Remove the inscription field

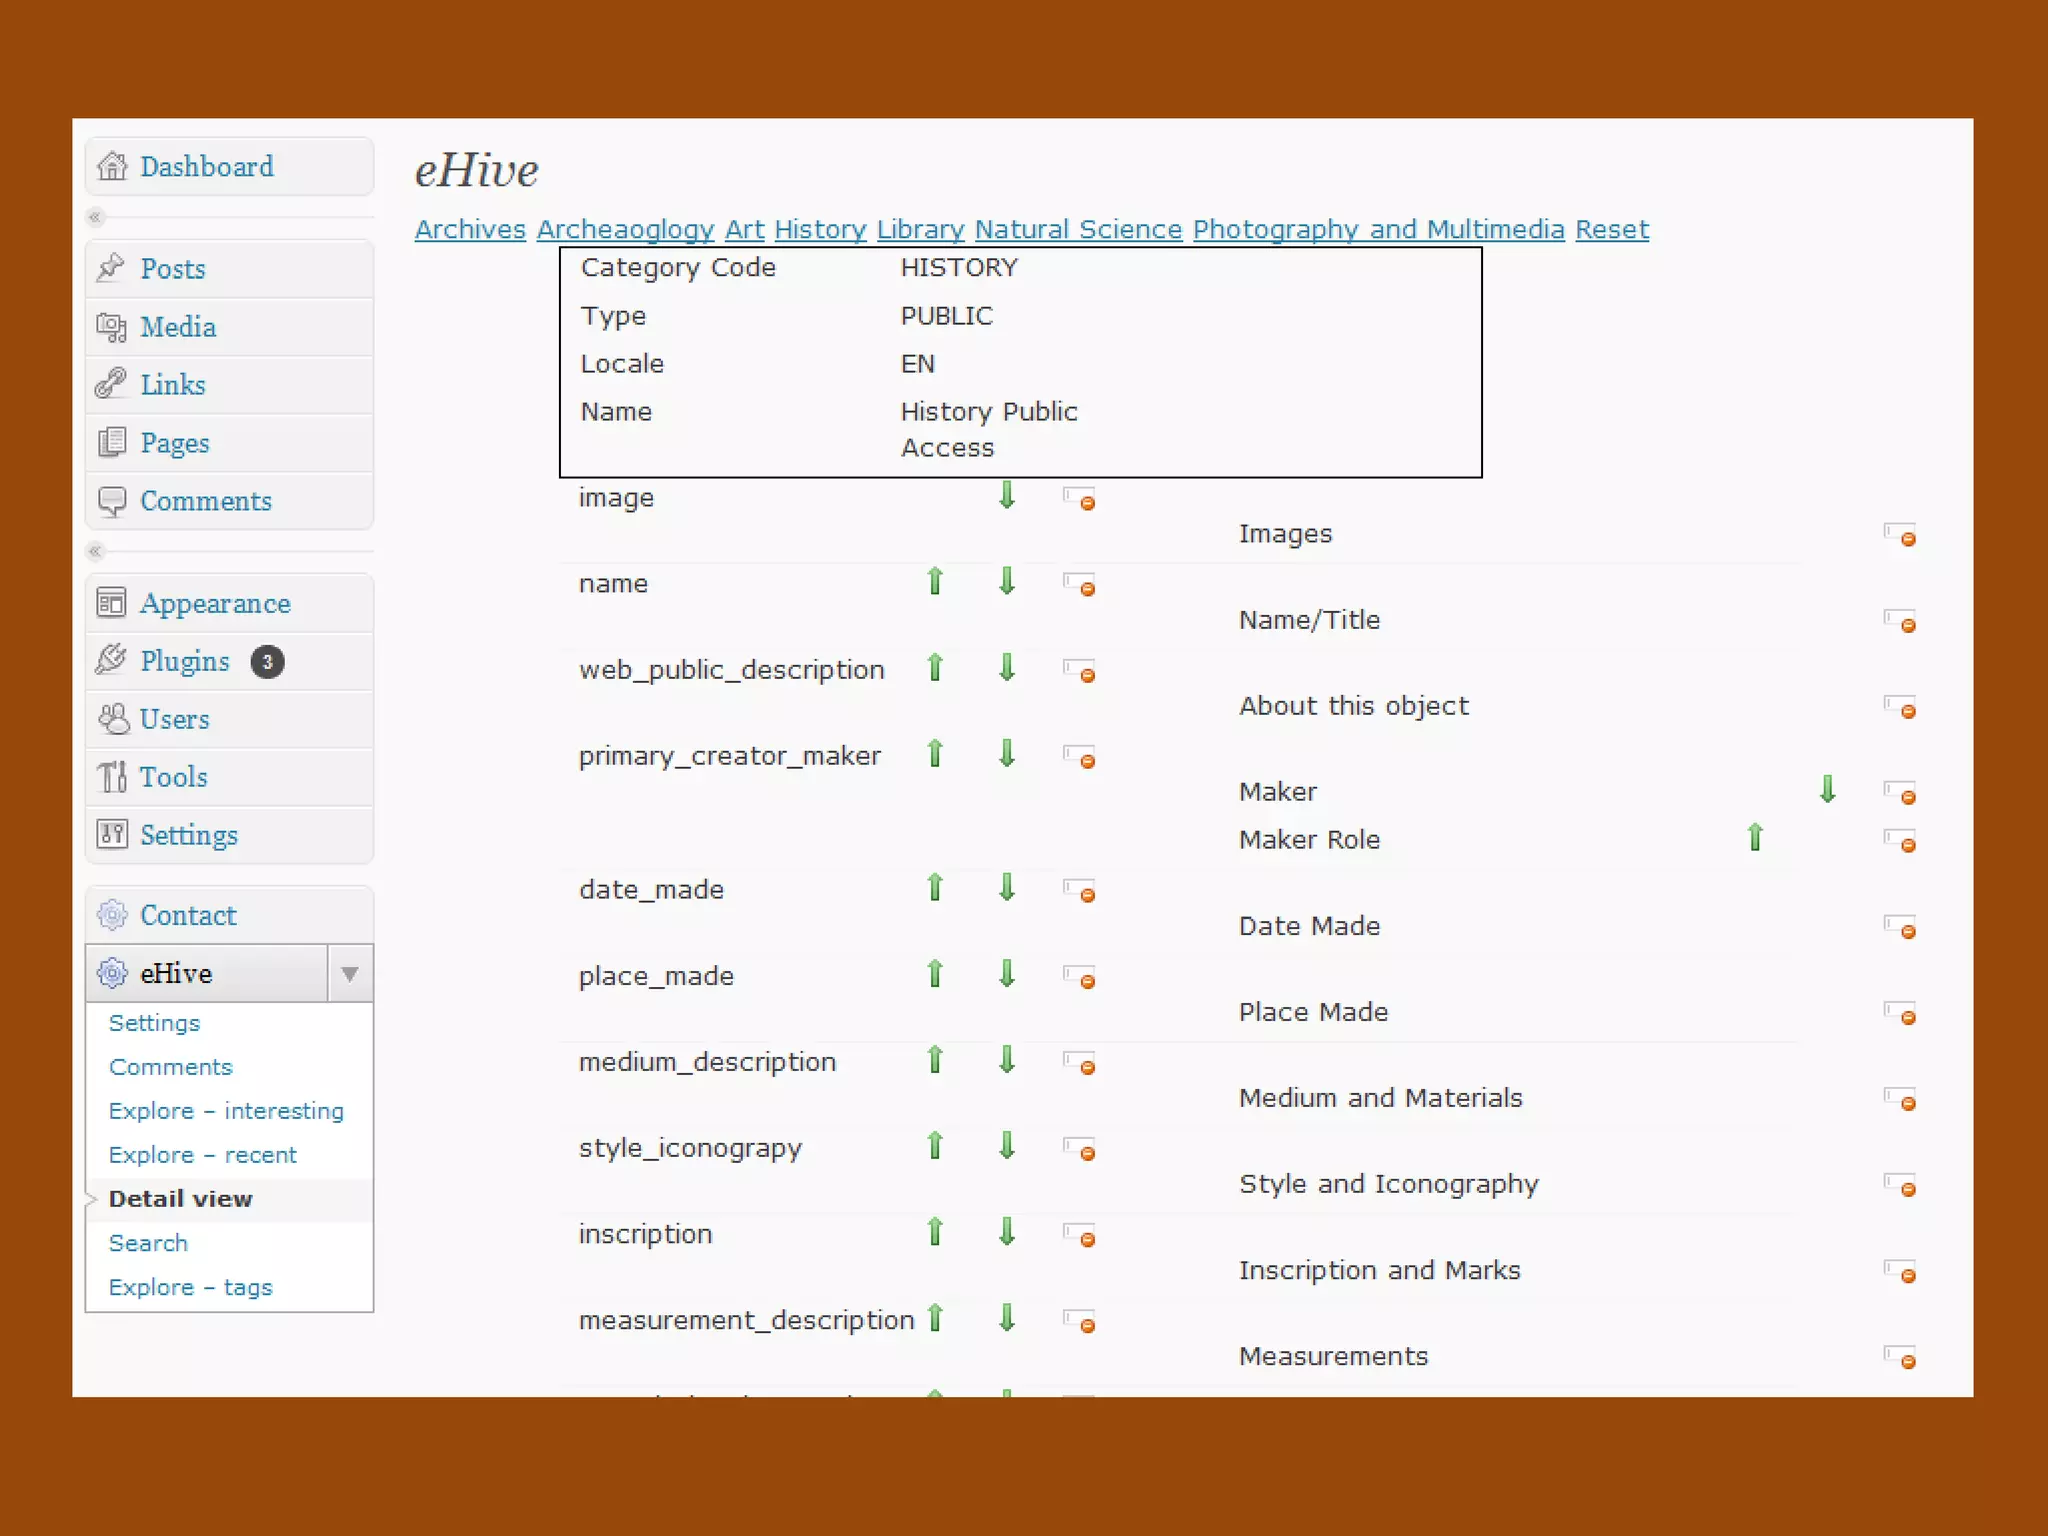coord(1080,1234)
